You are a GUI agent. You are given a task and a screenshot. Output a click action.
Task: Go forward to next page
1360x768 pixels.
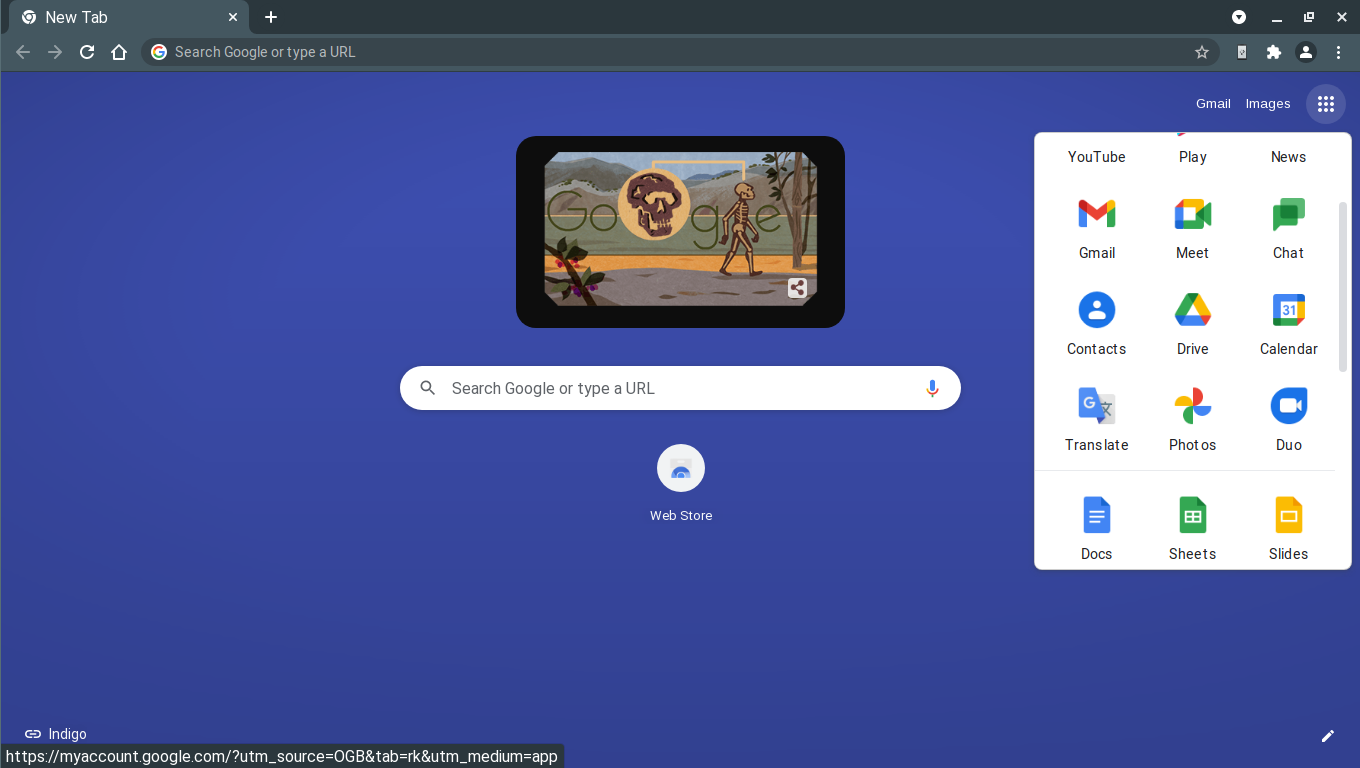click(55, 52)
